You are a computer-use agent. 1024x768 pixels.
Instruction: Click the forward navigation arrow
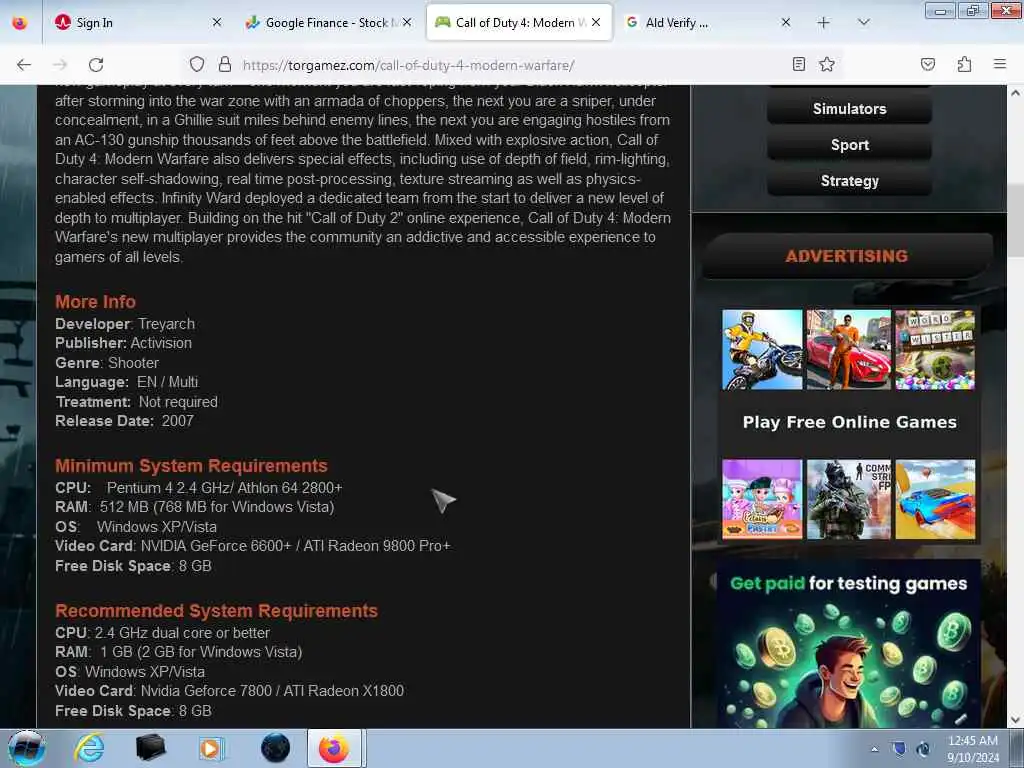(60, 65)
